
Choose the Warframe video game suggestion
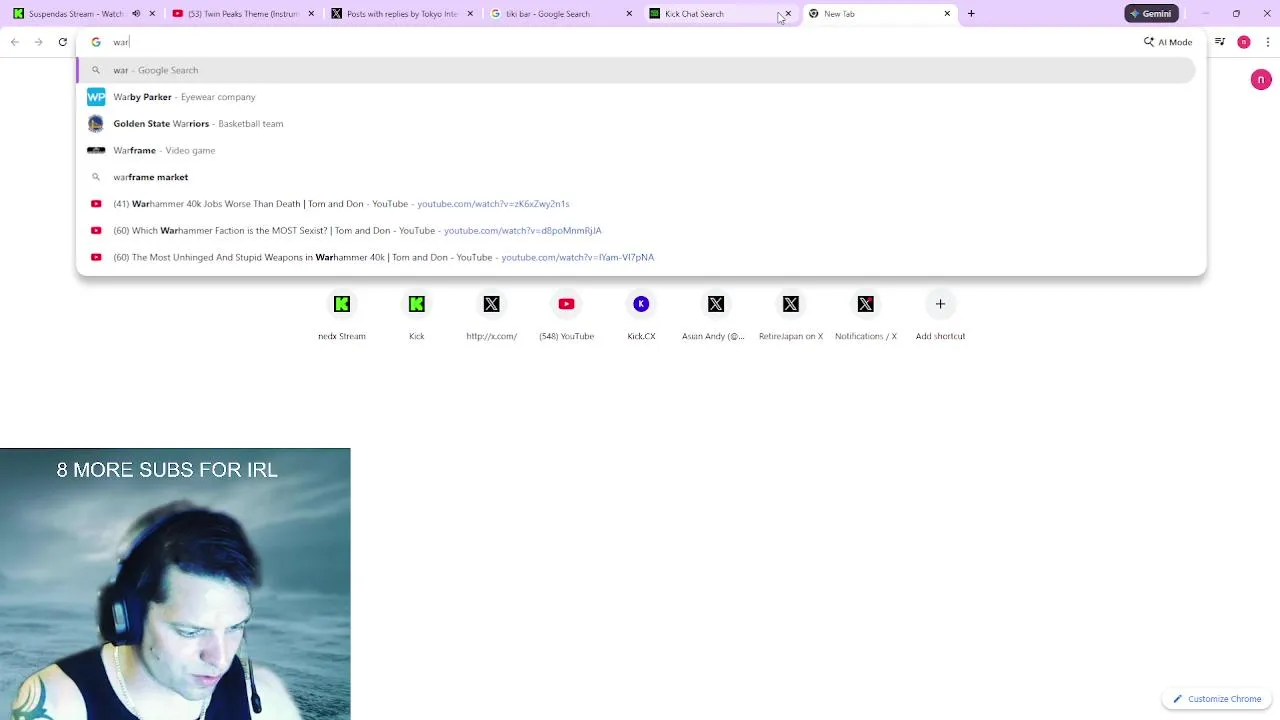coord(636,150)
